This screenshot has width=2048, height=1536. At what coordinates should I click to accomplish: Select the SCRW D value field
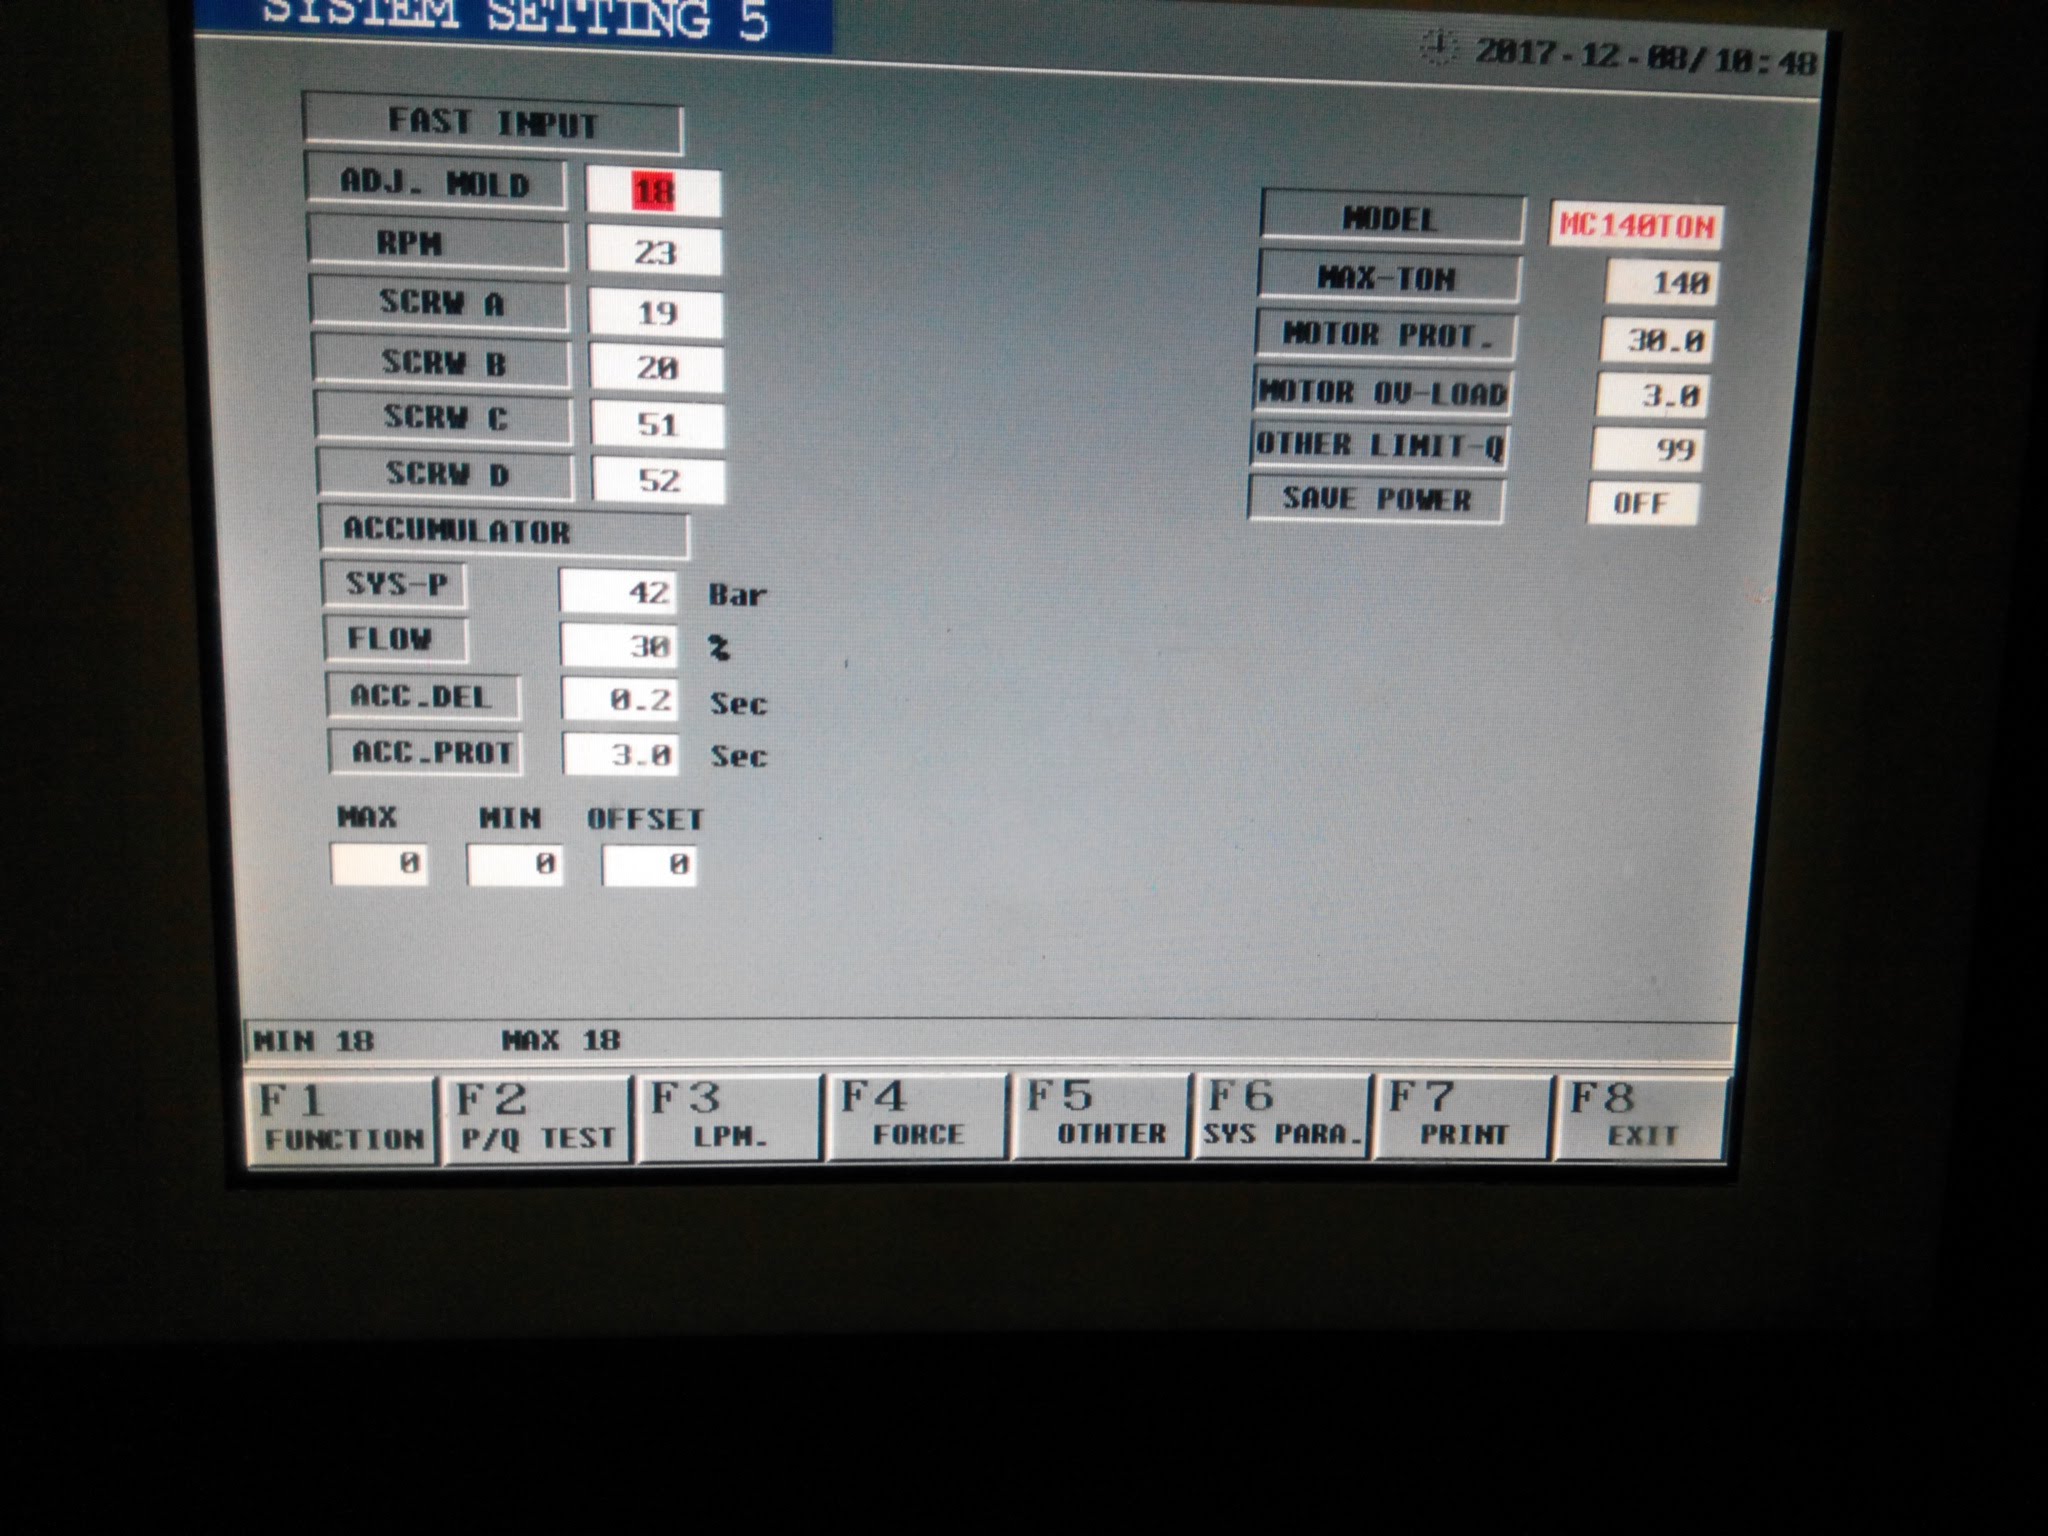[659, 480]
